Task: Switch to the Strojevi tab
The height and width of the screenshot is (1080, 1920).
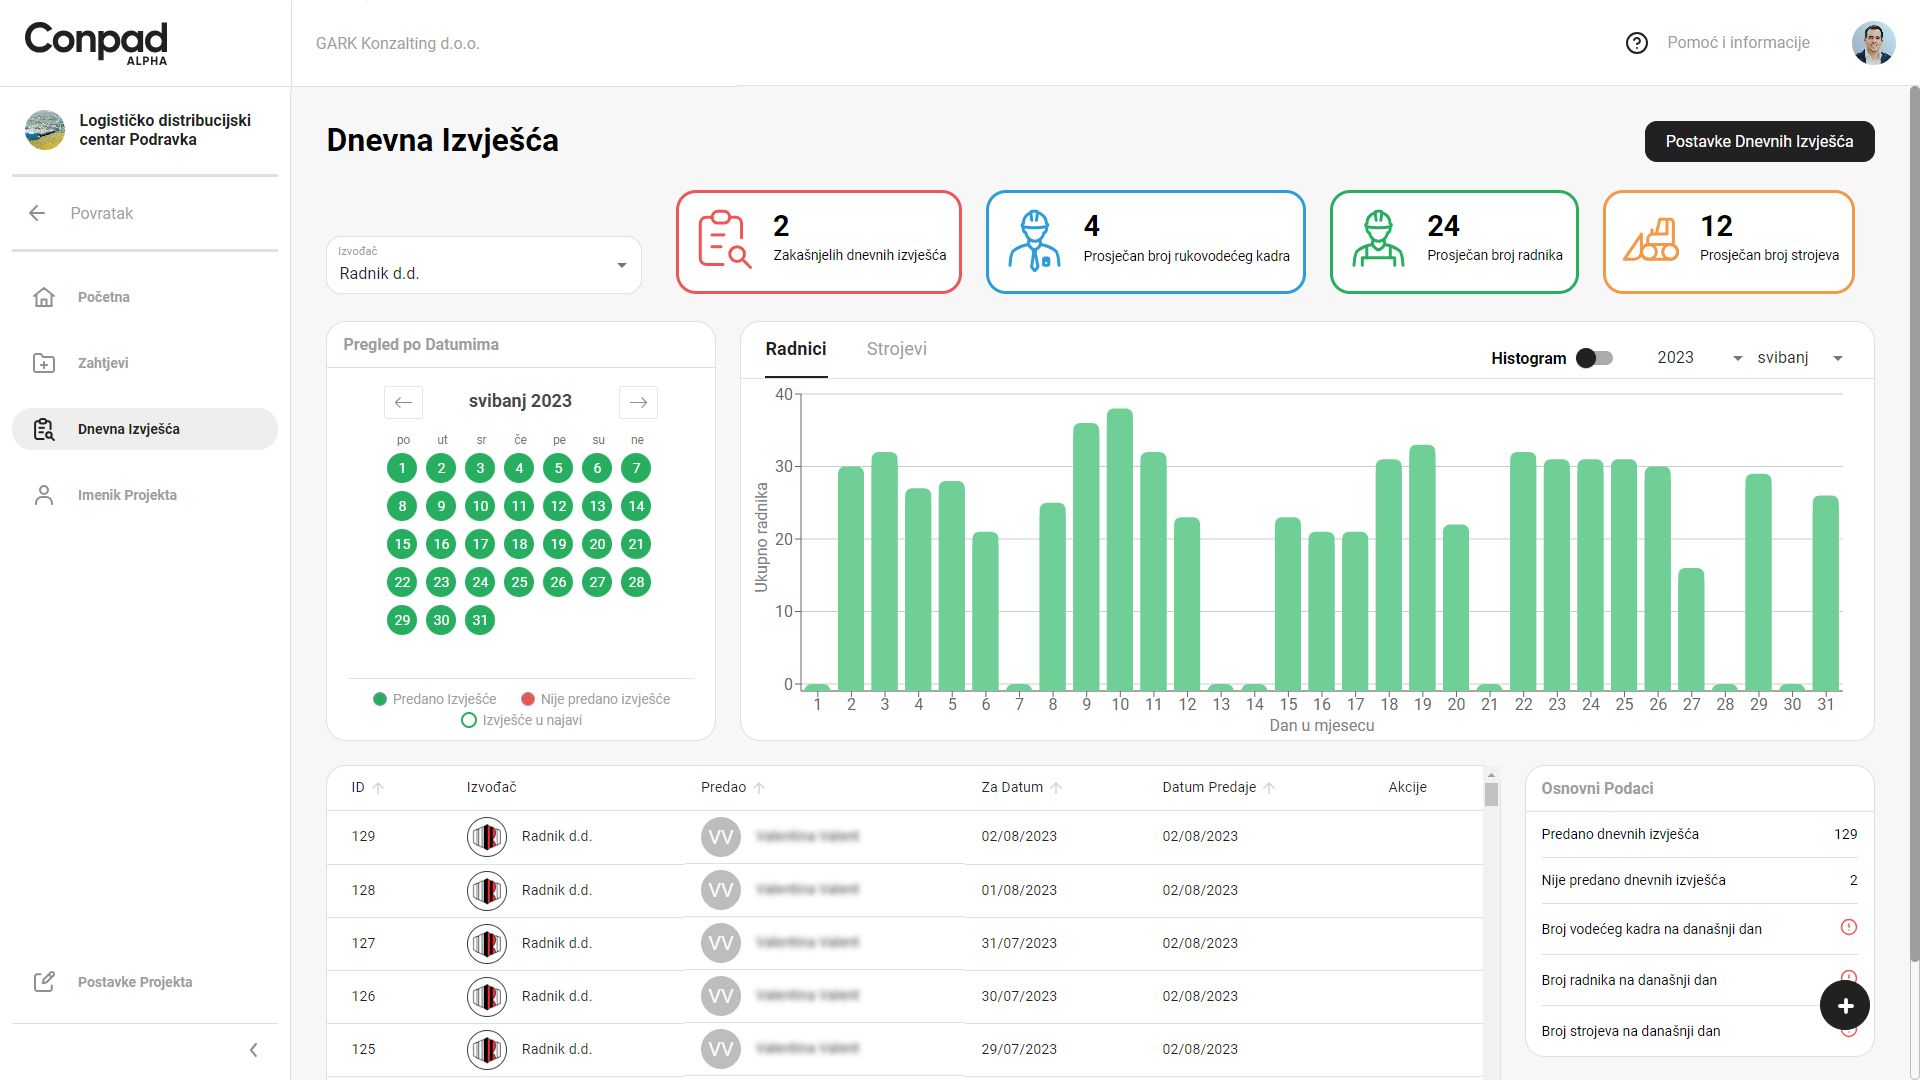Action: coord(896,349)
